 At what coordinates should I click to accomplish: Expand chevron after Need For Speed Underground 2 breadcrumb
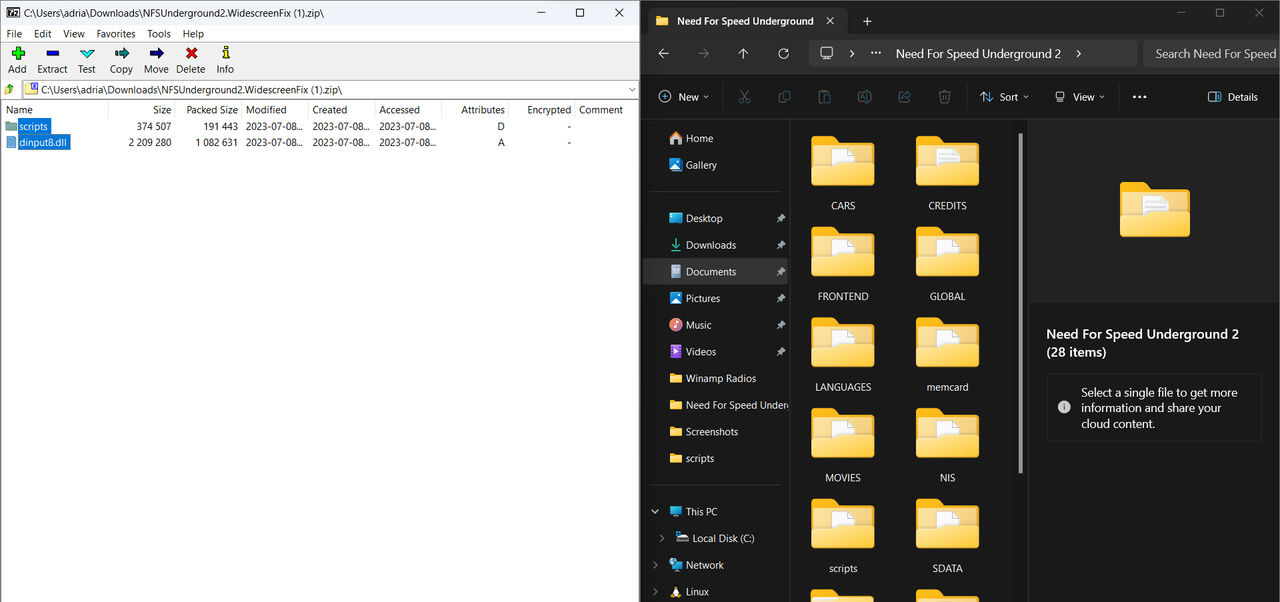click(1079, 54)
